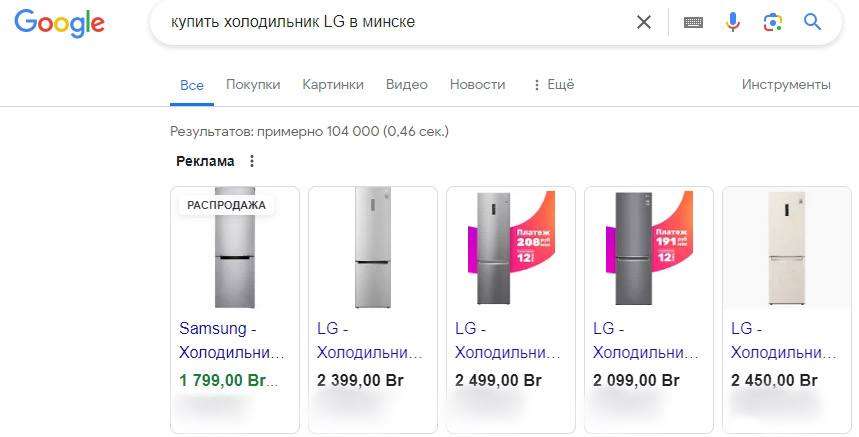Open the Инструменты tools menu
Image resolution: width=859 pixels, height=437 pixels.
pyautogui.click(x=786, y=85)
